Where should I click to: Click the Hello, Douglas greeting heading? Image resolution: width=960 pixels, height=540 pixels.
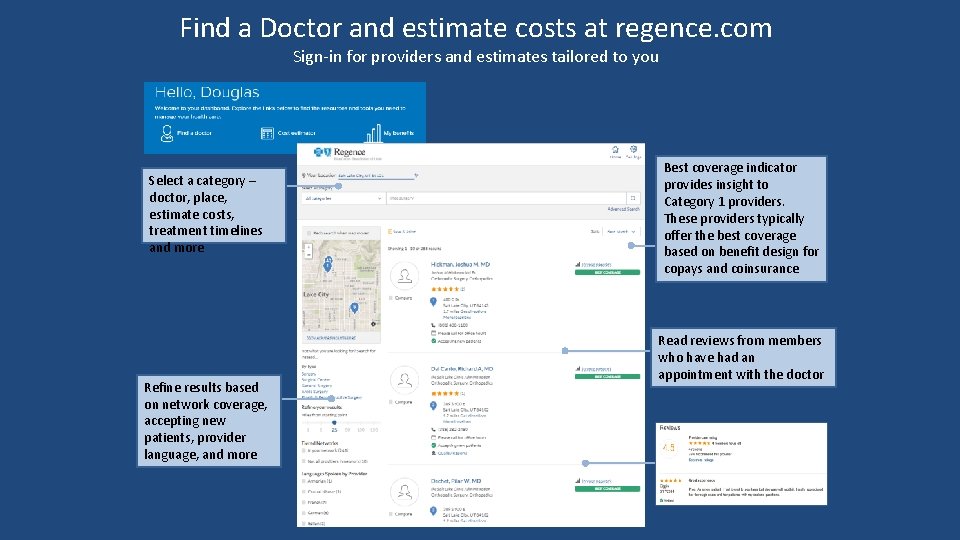pos(207,92)
